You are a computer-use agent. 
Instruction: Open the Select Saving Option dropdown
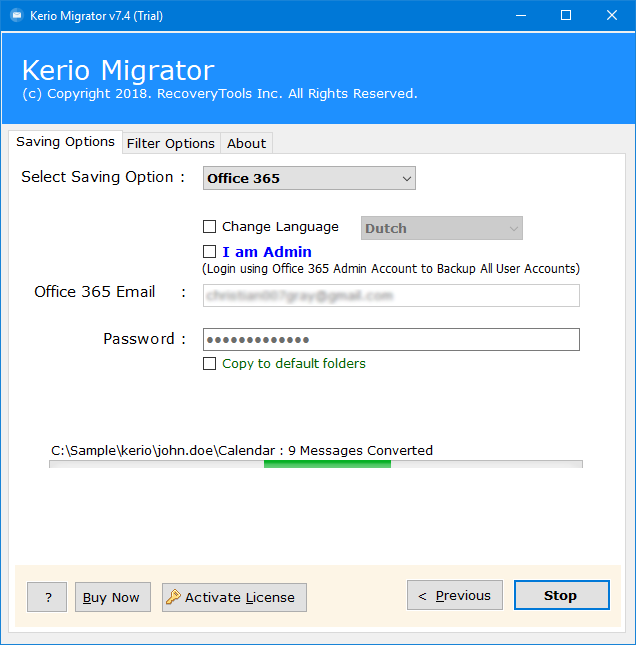coord(309,178)
